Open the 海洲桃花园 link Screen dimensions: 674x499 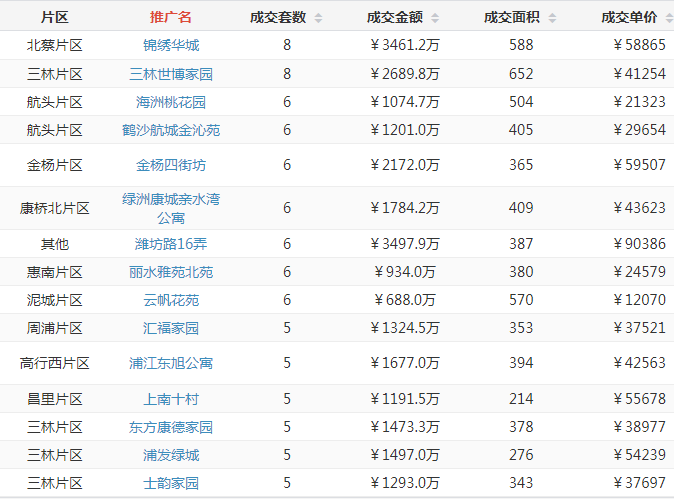[171, 102]
